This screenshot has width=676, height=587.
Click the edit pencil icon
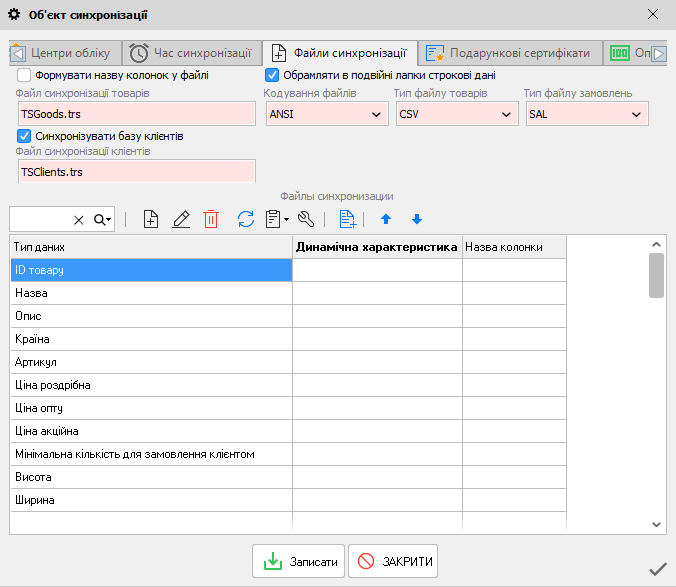click(181, 219)
